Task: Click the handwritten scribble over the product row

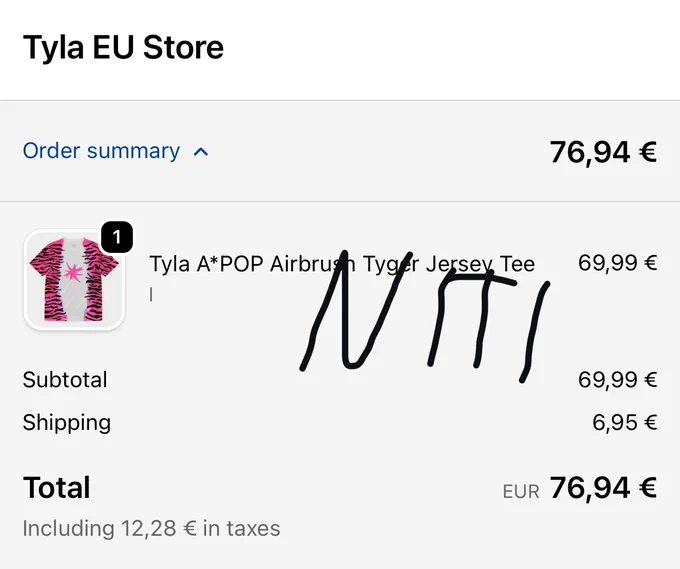Action: click(425, 317)
